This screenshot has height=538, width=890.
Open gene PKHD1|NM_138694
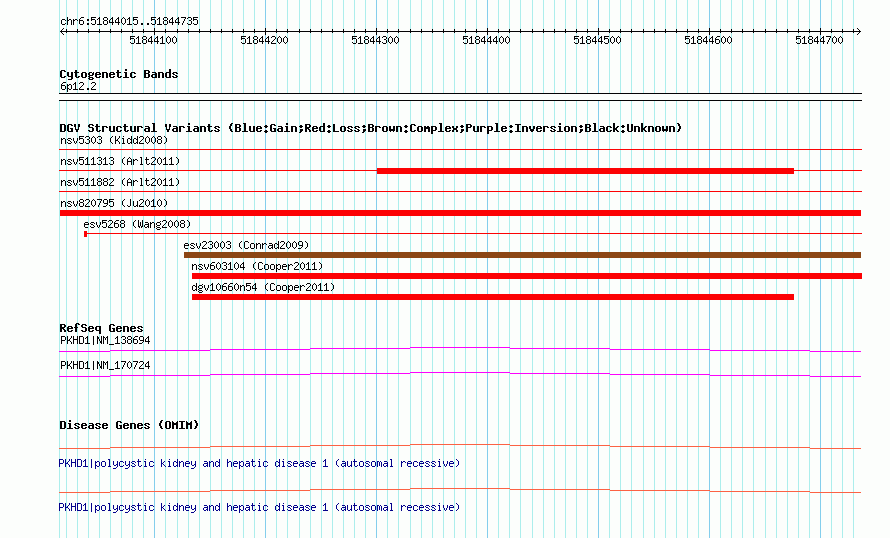(105, 341)
